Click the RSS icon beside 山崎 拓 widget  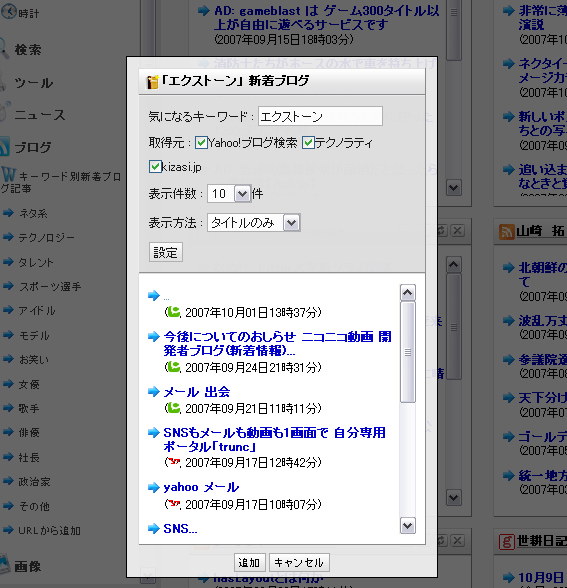[507, 231]
